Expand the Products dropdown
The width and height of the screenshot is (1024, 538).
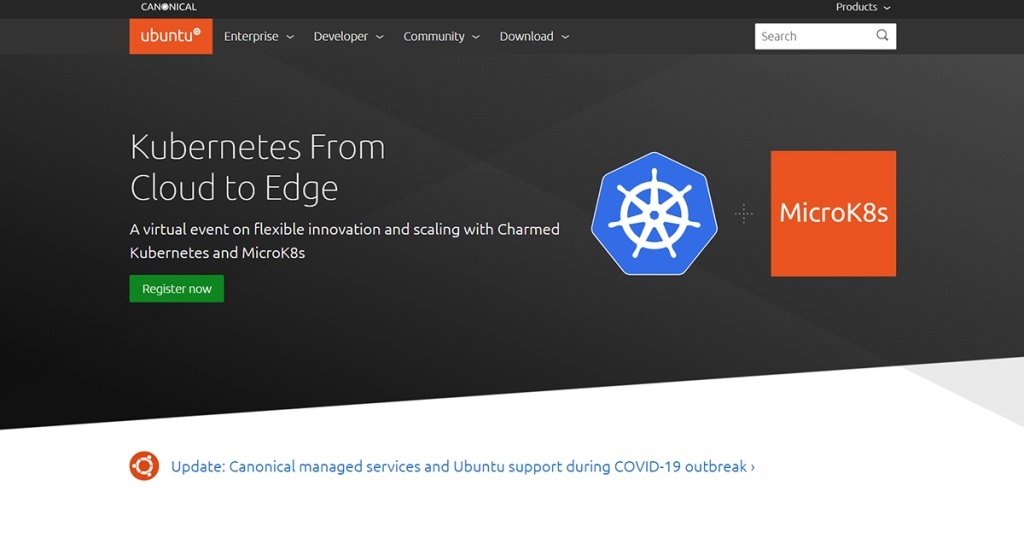click(x=862, y=7)
